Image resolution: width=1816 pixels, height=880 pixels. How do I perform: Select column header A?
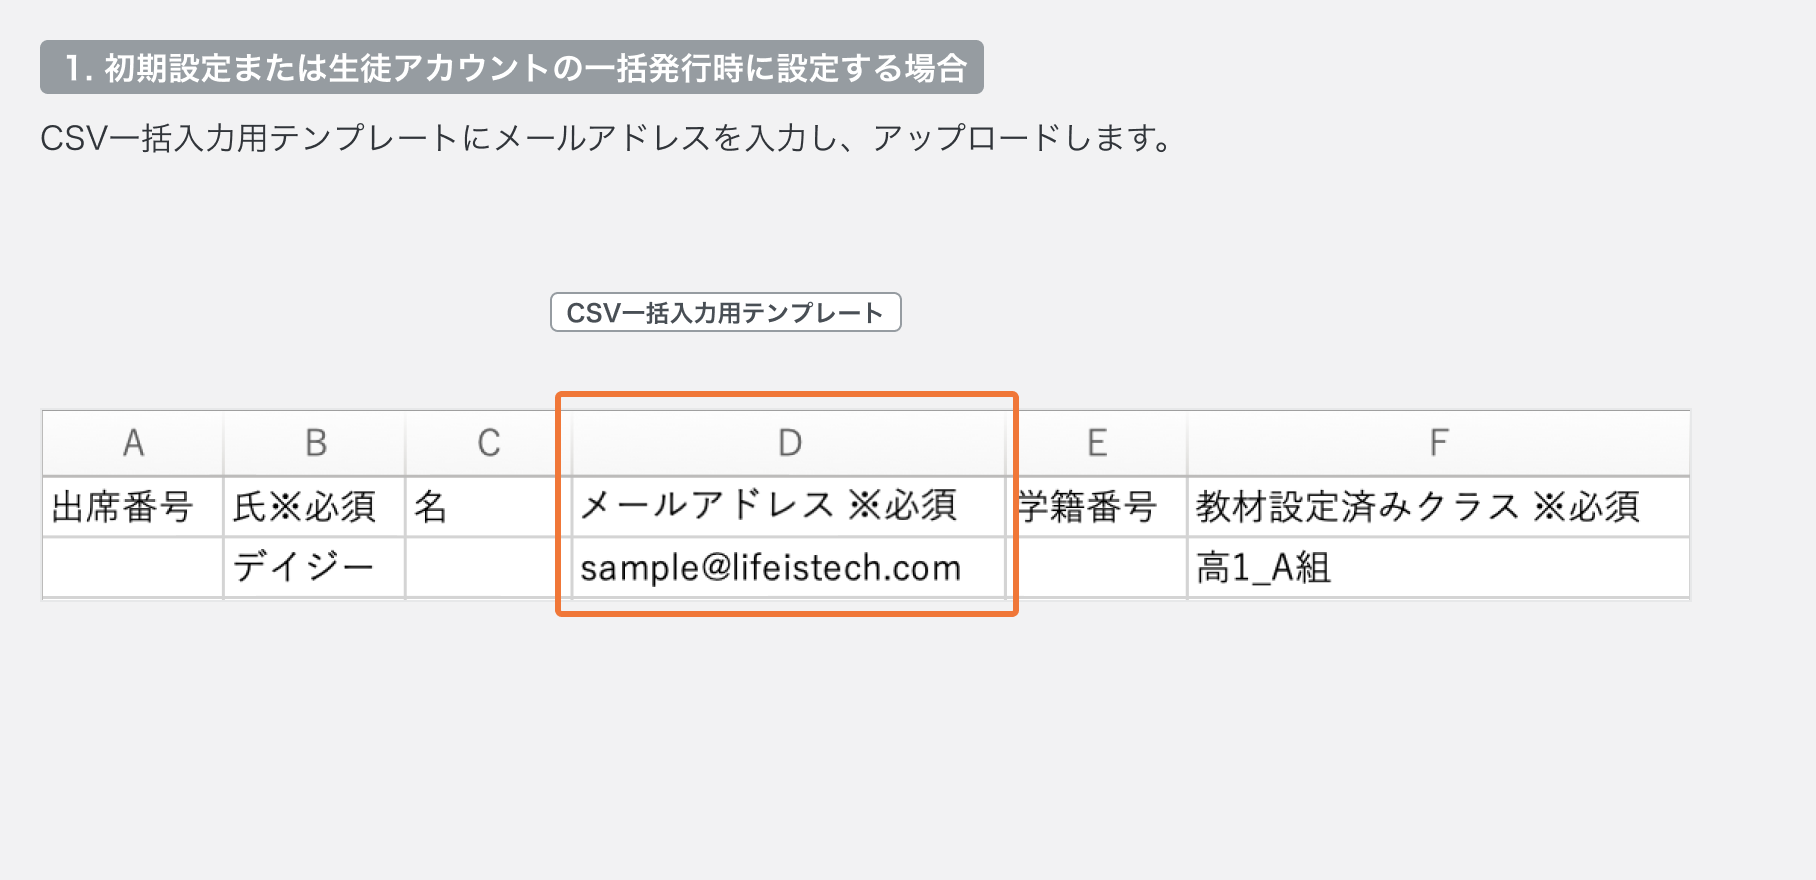click(x=133, y=443)
